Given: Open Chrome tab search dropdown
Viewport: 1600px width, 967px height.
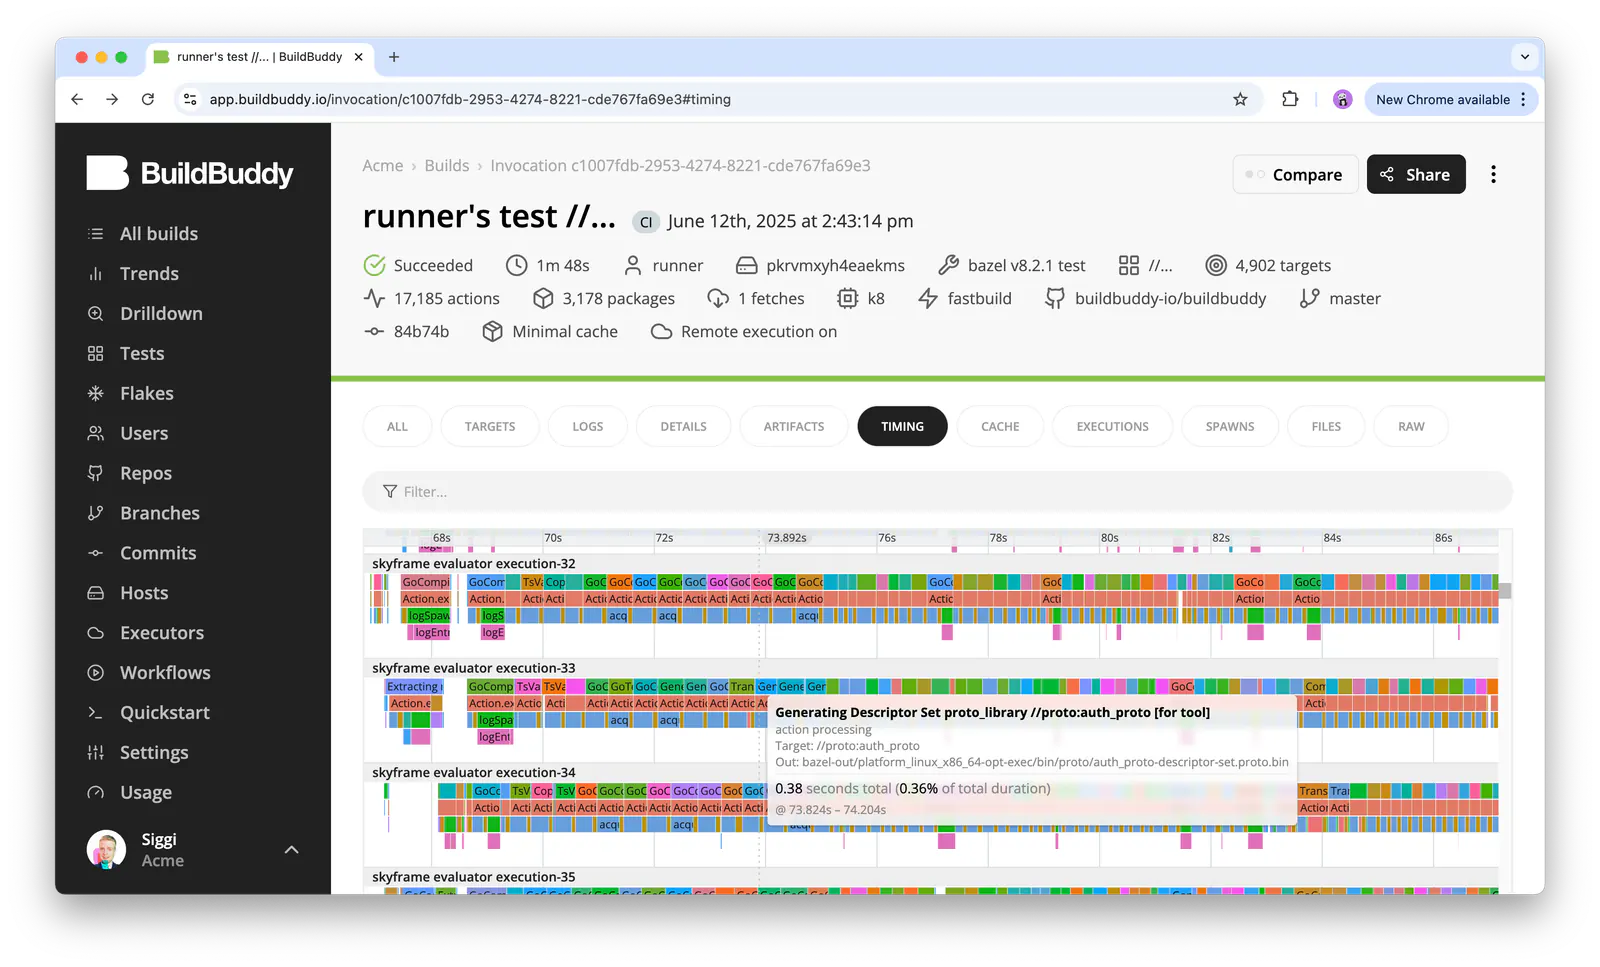Looking at the screenshot, I should [x=1524, y=57].
